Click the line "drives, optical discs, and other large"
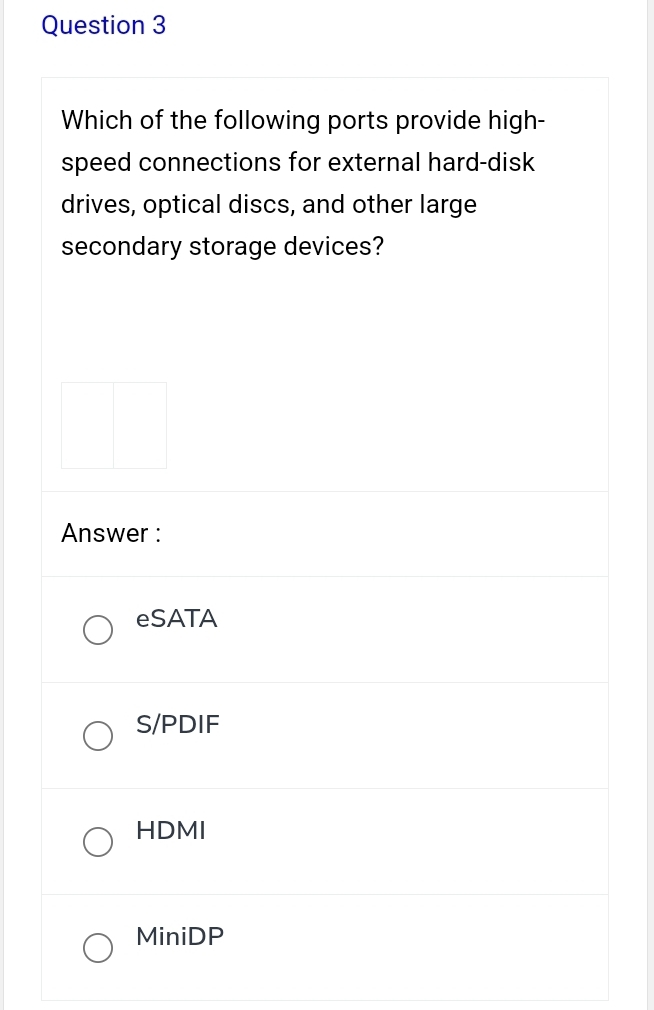 (x=269, y=205)
